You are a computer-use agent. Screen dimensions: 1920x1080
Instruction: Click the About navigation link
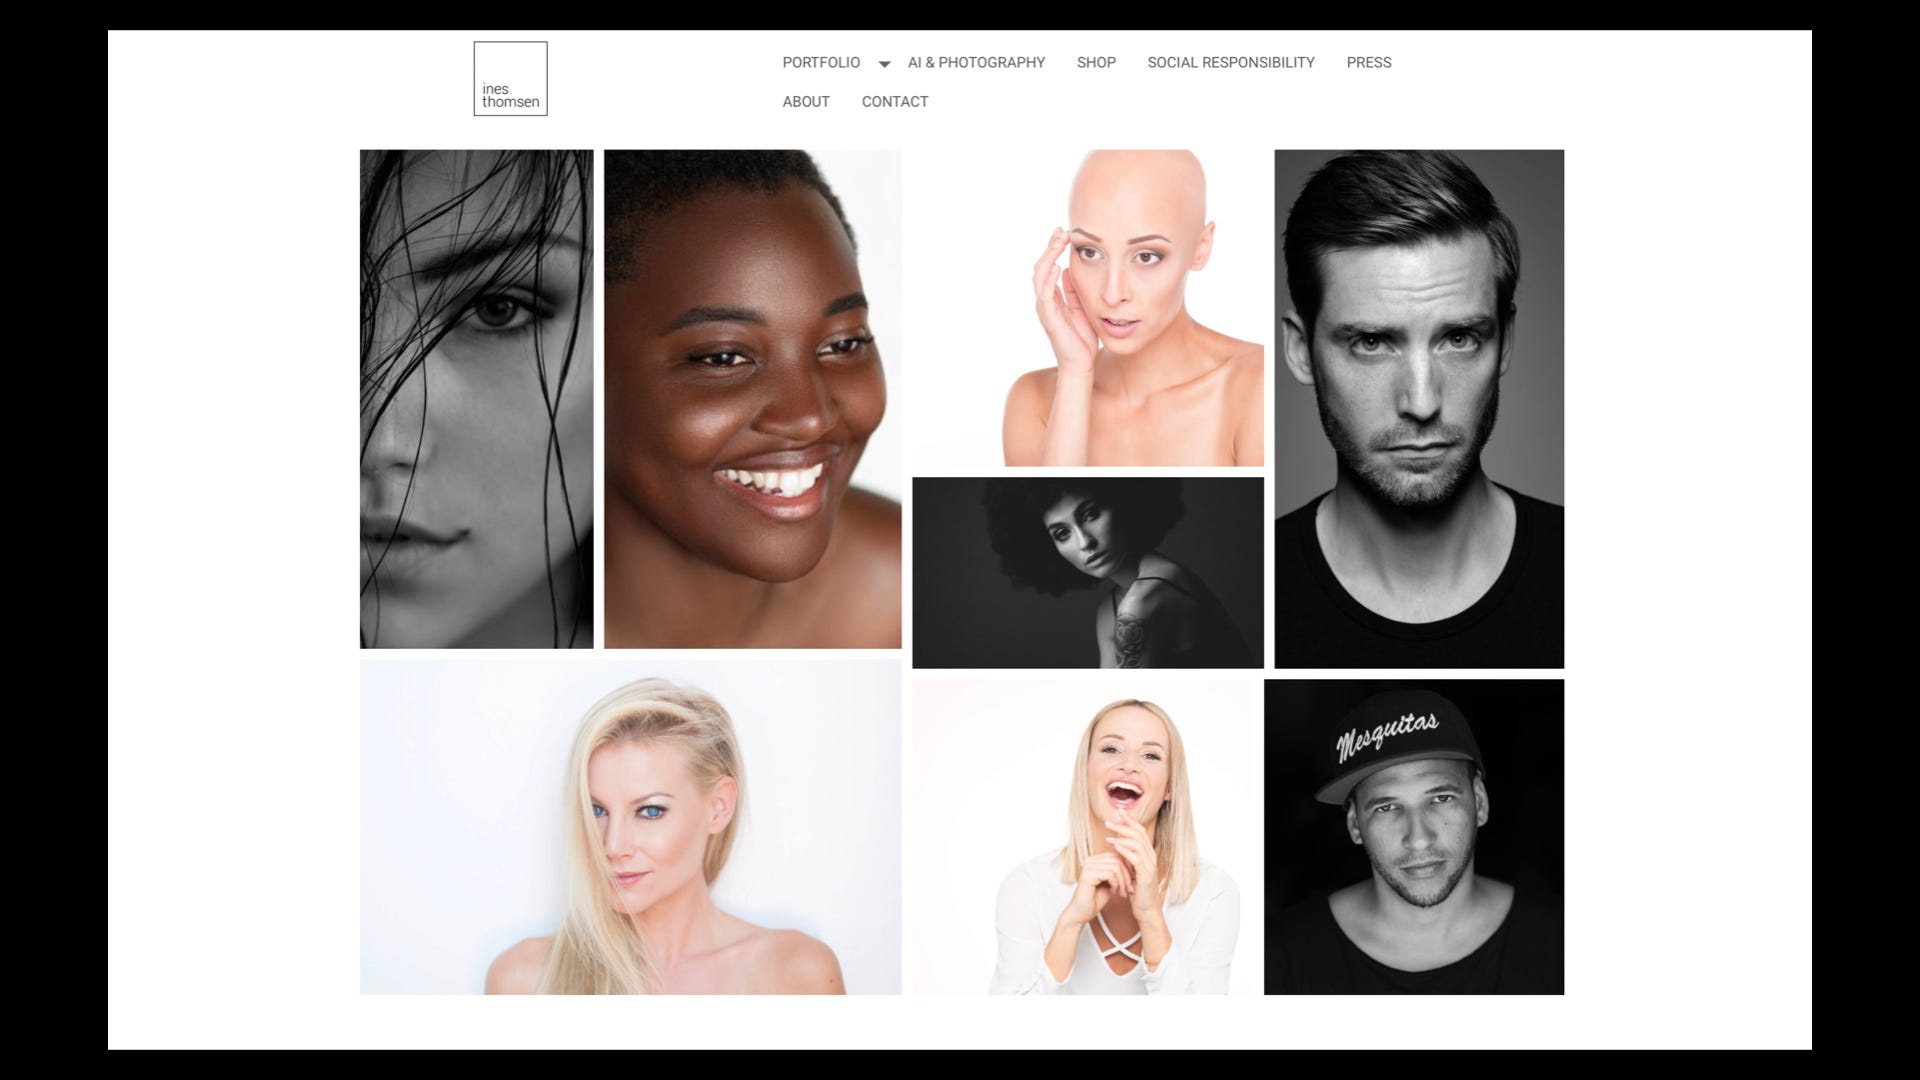point(805,101)
